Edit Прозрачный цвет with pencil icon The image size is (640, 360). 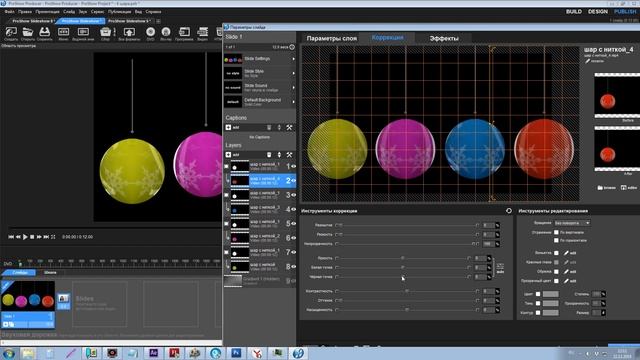pyautogui.click(x=566, y=281)
